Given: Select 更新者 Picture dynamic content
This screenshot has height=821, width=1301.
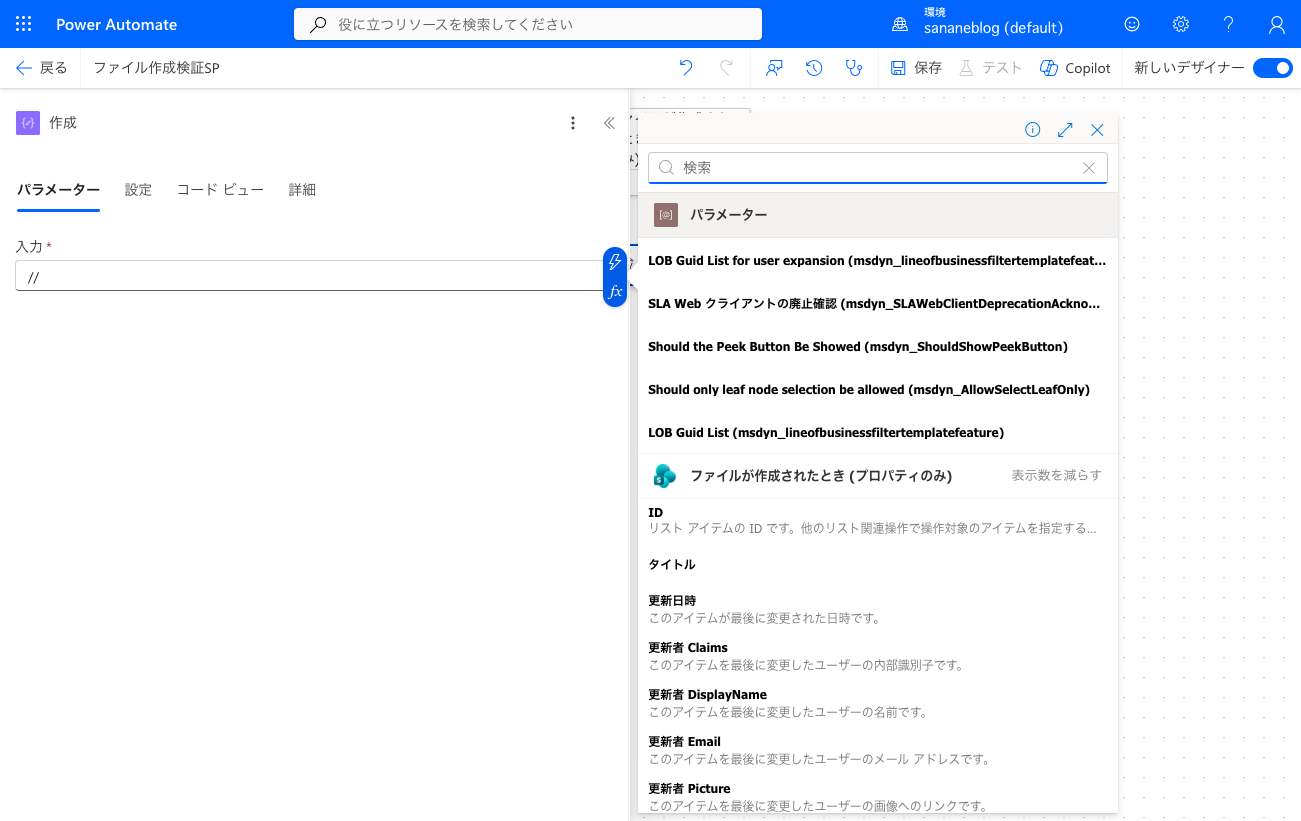Looking at the screenshot, I should [878, 797].
